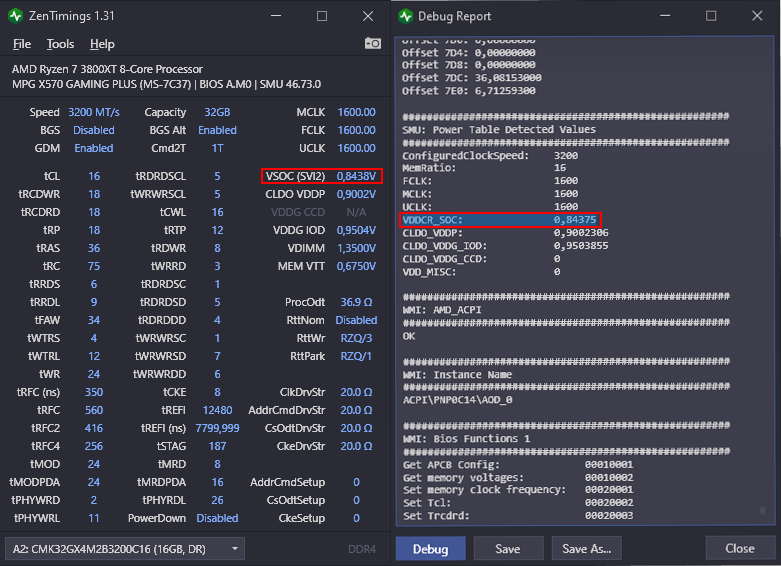The width and height of the screenshot is (781, 566).
Task: Close the ZenTimings window
Action: click(368, 16)
